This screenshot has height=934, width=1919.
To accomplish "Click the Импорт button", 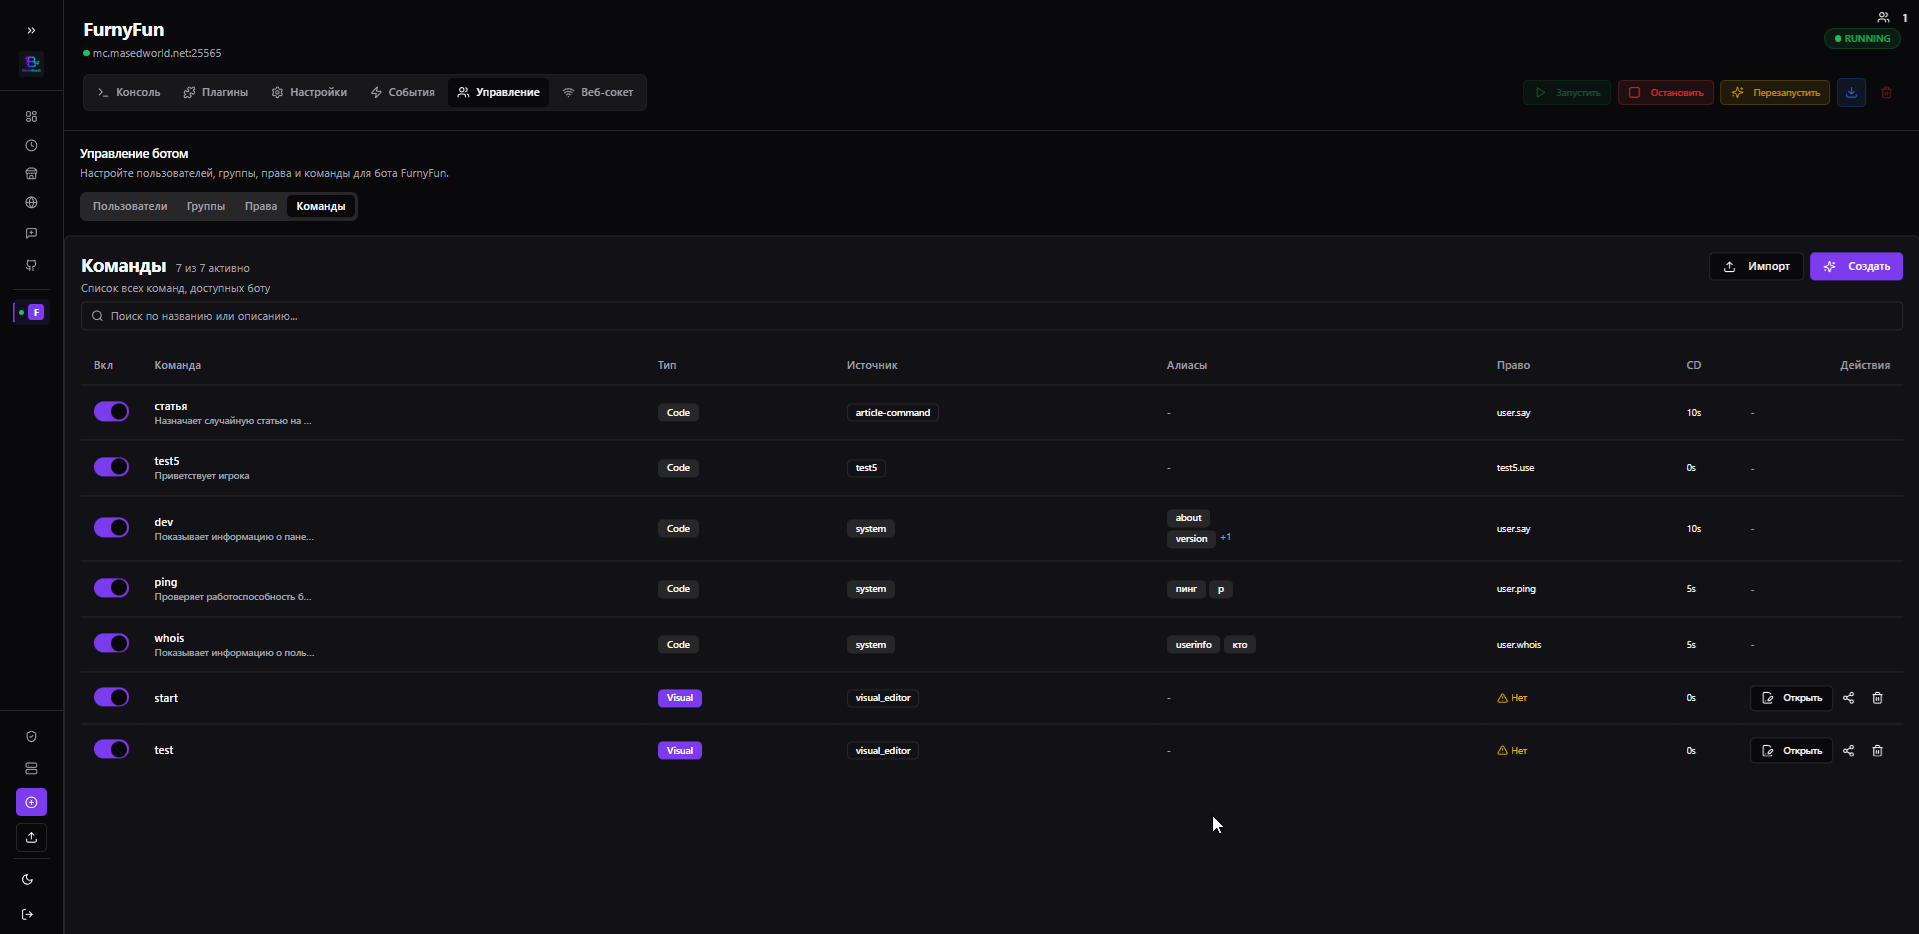I will coord(1756,266).
